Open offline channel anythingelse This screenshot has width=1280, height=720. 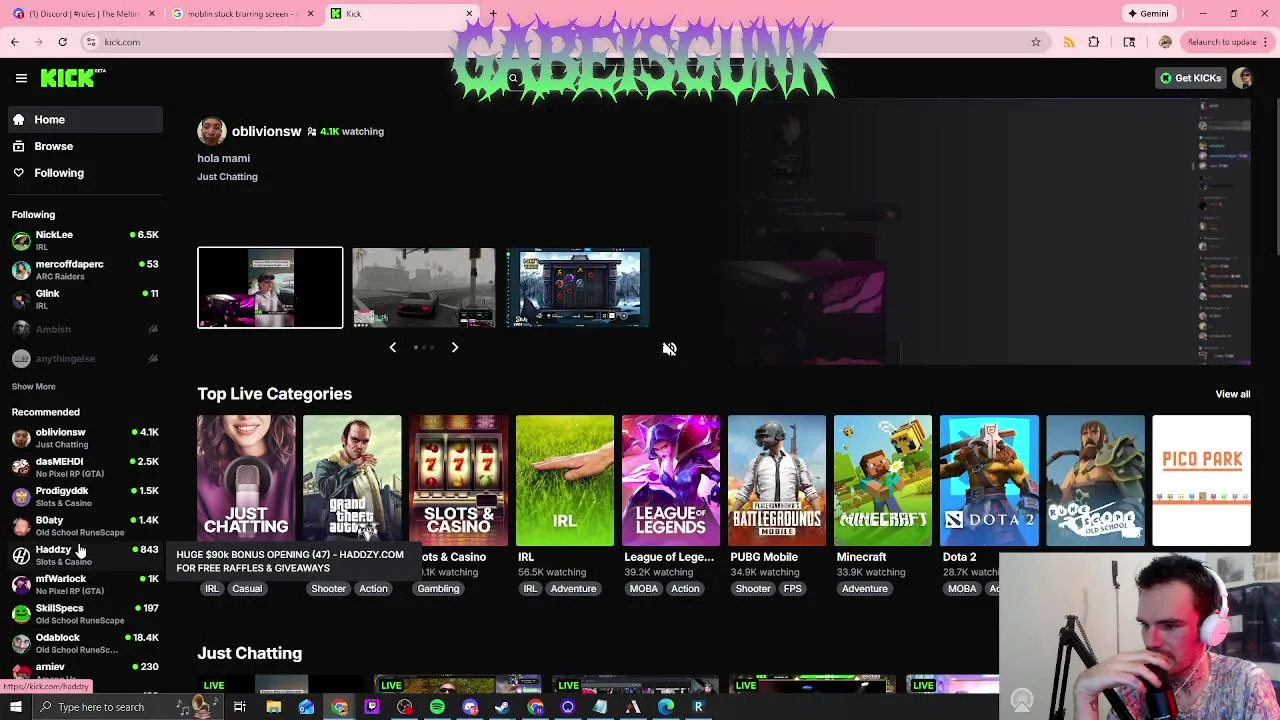coord(85,358)
